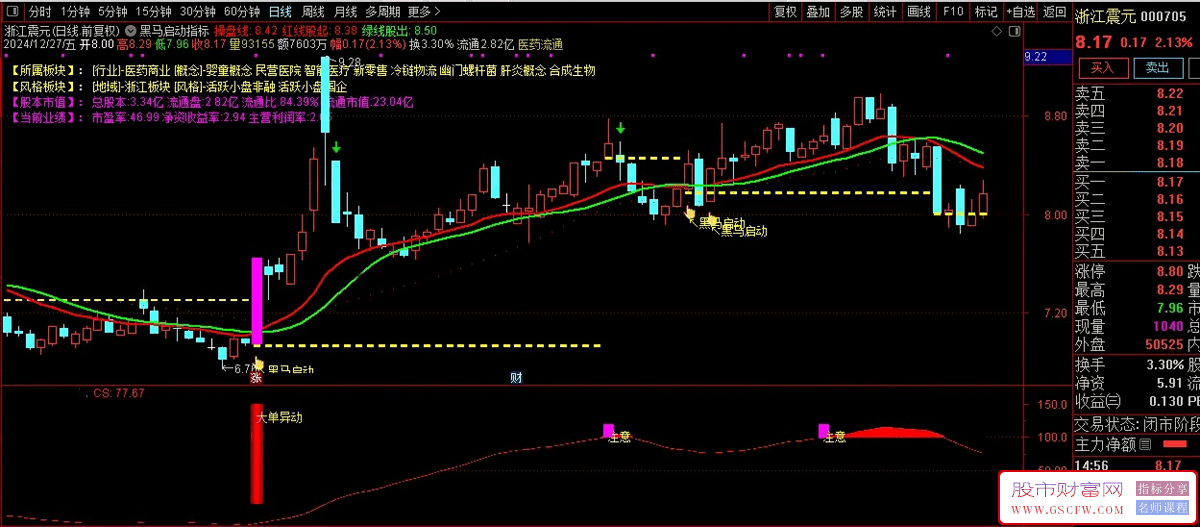The image size is (1200, 527).
Task: Click the 民营医院 concept link
Action: [278, 71]
